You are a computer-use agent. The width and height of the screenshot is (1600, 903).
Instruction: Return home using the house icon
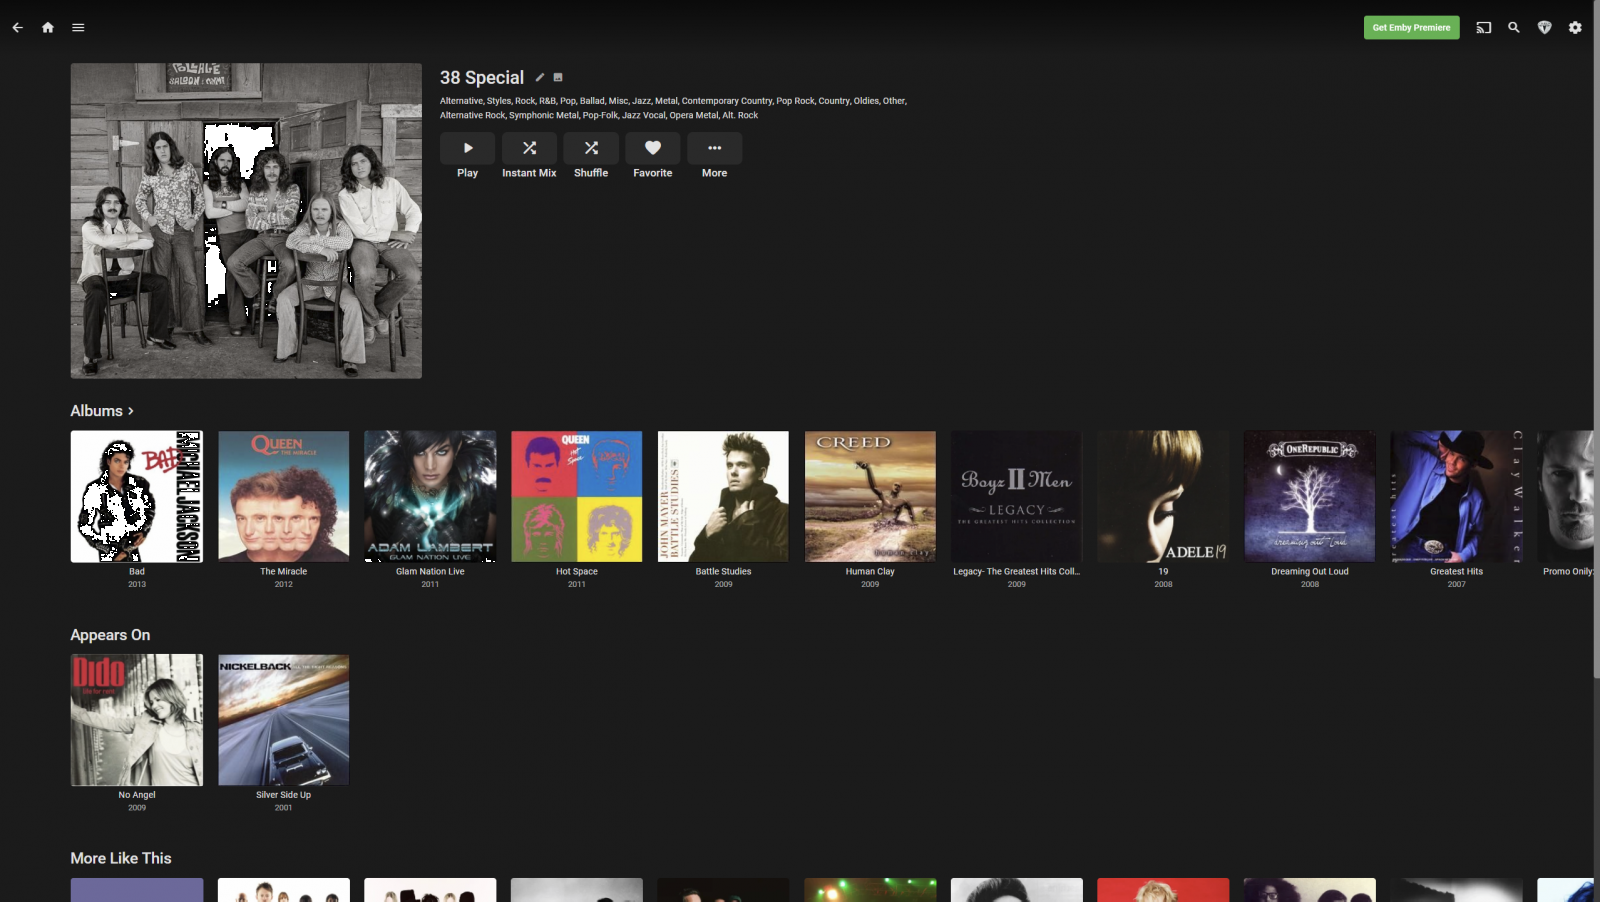[x=47, y=27]
